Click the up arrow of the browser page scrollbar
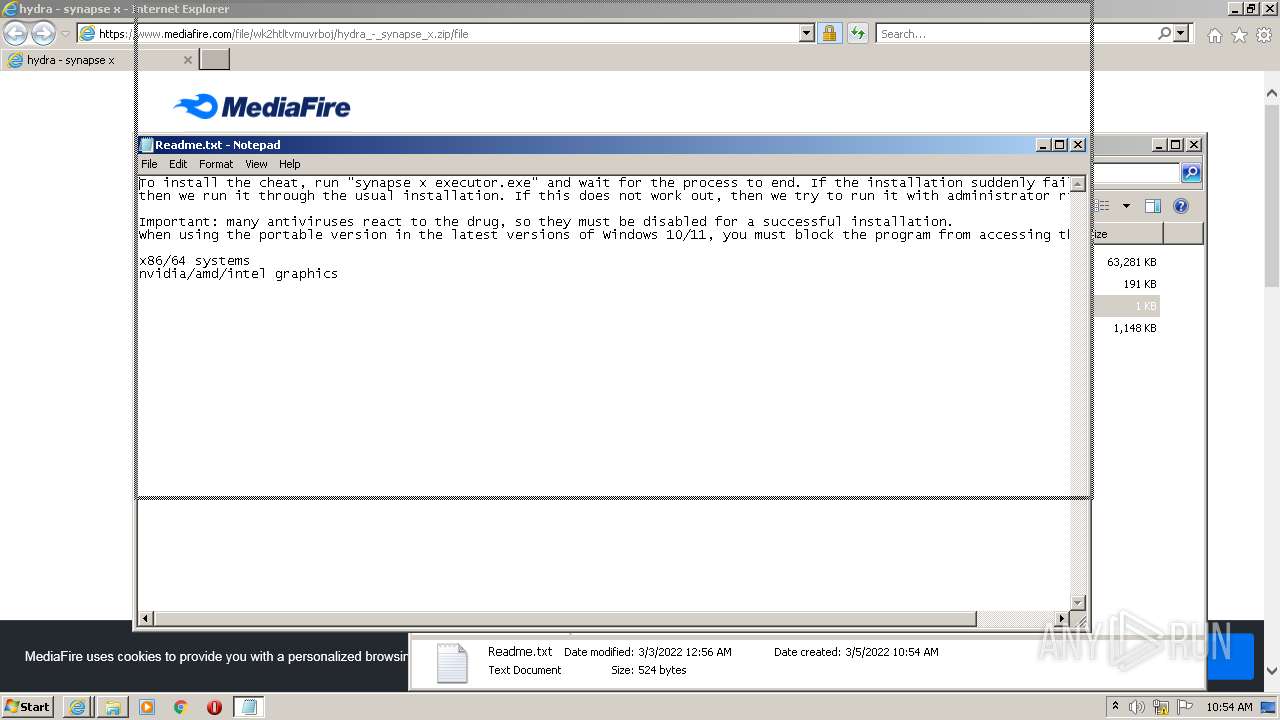This screenshot has height=720, width=1280. [1272, 93]
